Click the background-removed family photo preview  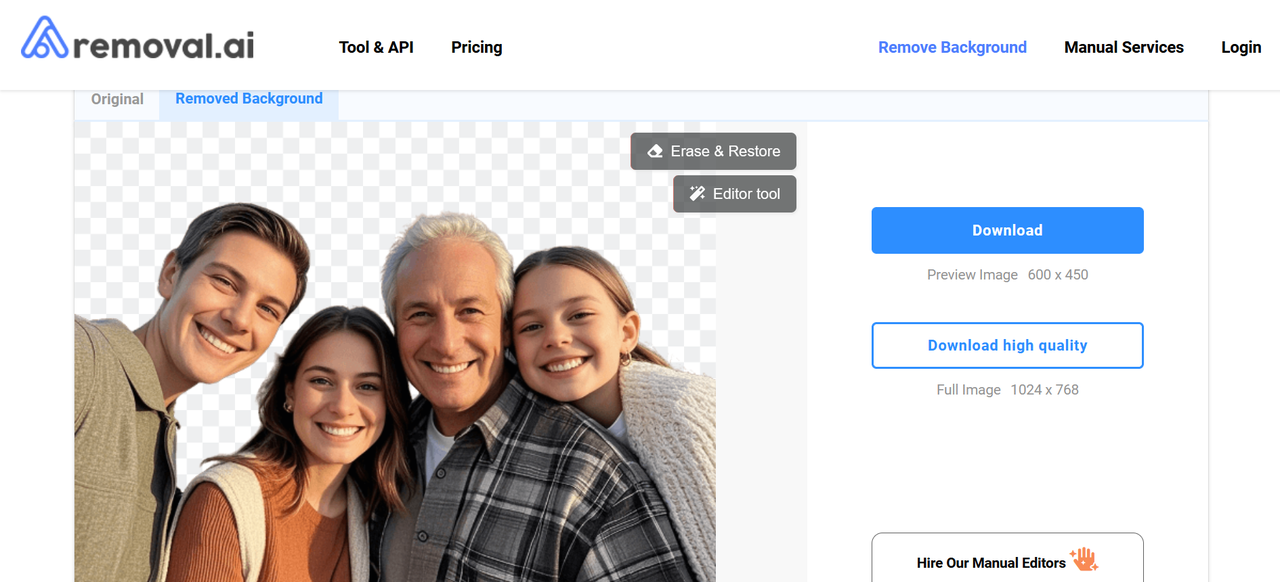pyautogui.click(x=395, y=352)
